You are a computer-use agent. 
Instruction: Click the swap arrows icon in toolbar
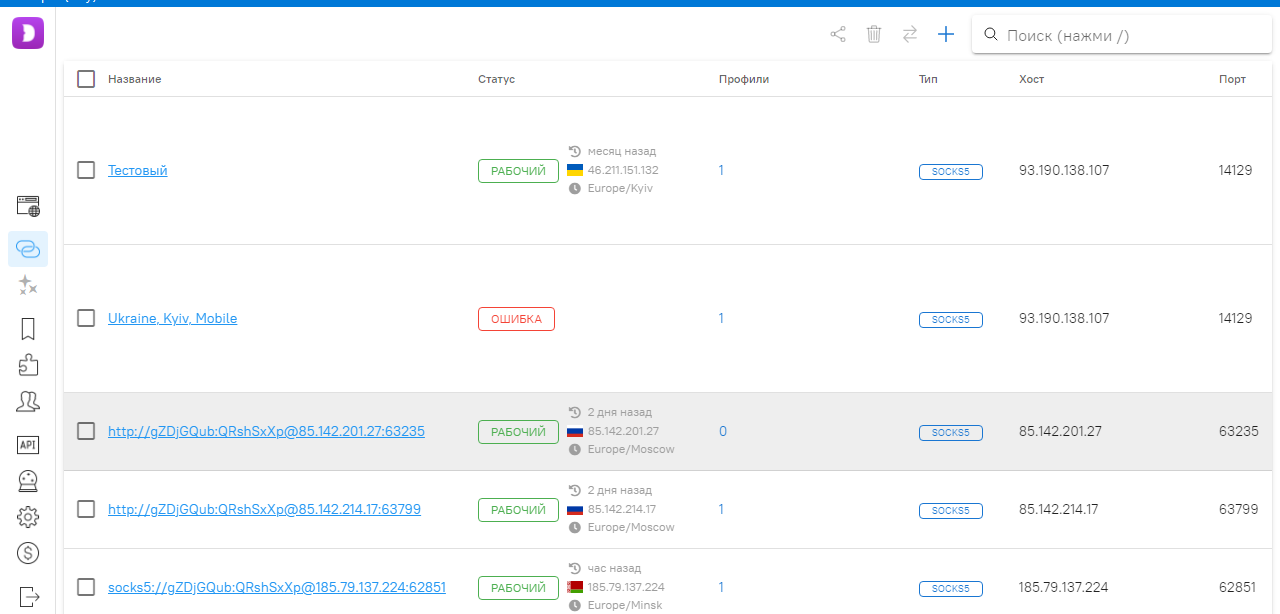910,35
